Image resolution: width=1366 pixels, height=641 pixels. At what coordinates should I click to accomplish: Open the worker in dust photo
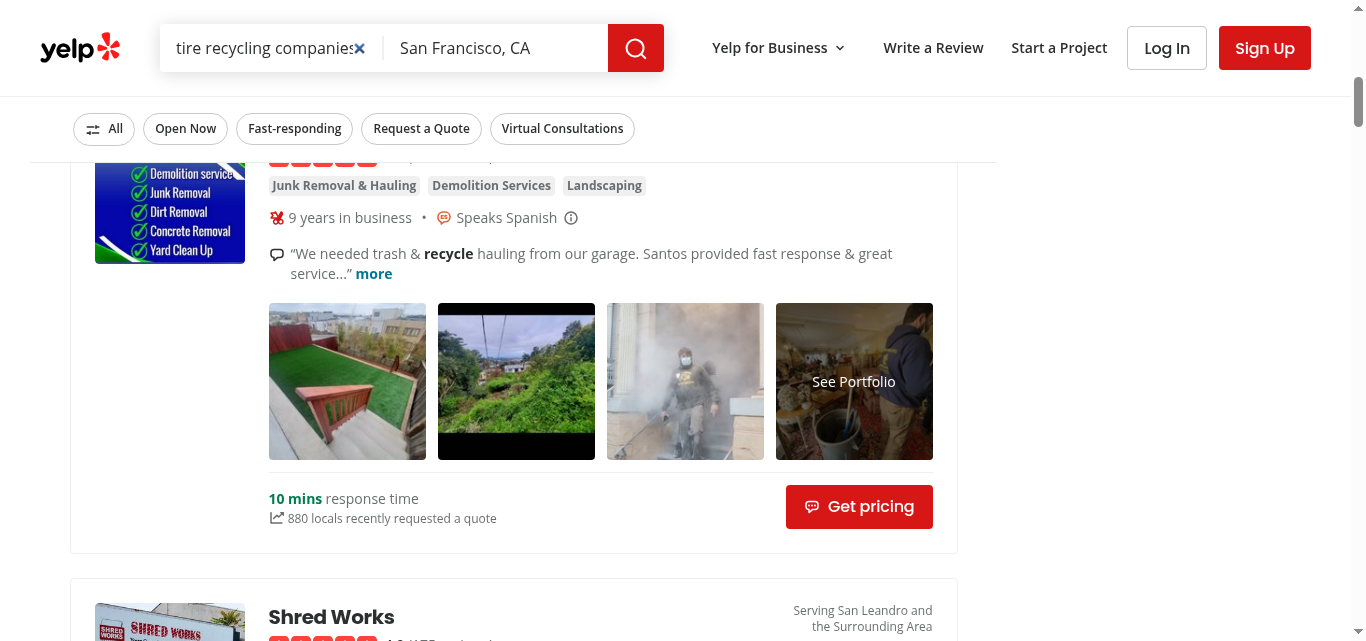point(685,381)
